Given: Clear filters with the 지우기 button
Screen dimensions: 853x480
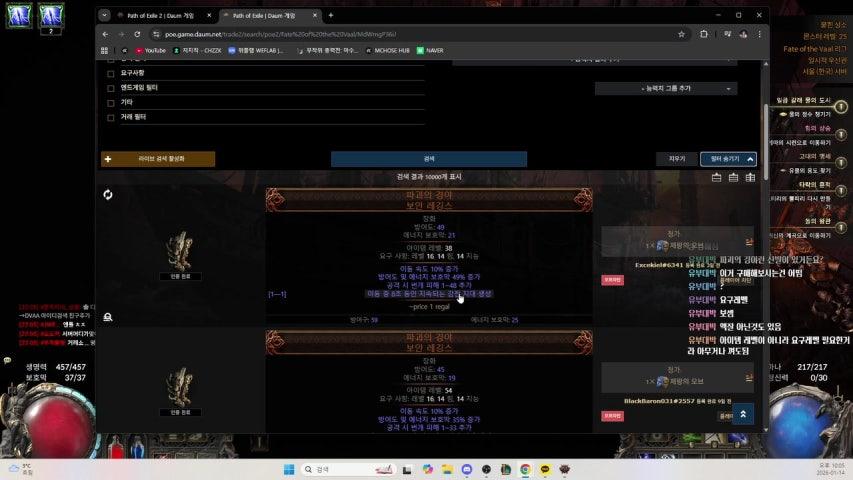Looking at the screenshot, I should click(x=677, y=159).
